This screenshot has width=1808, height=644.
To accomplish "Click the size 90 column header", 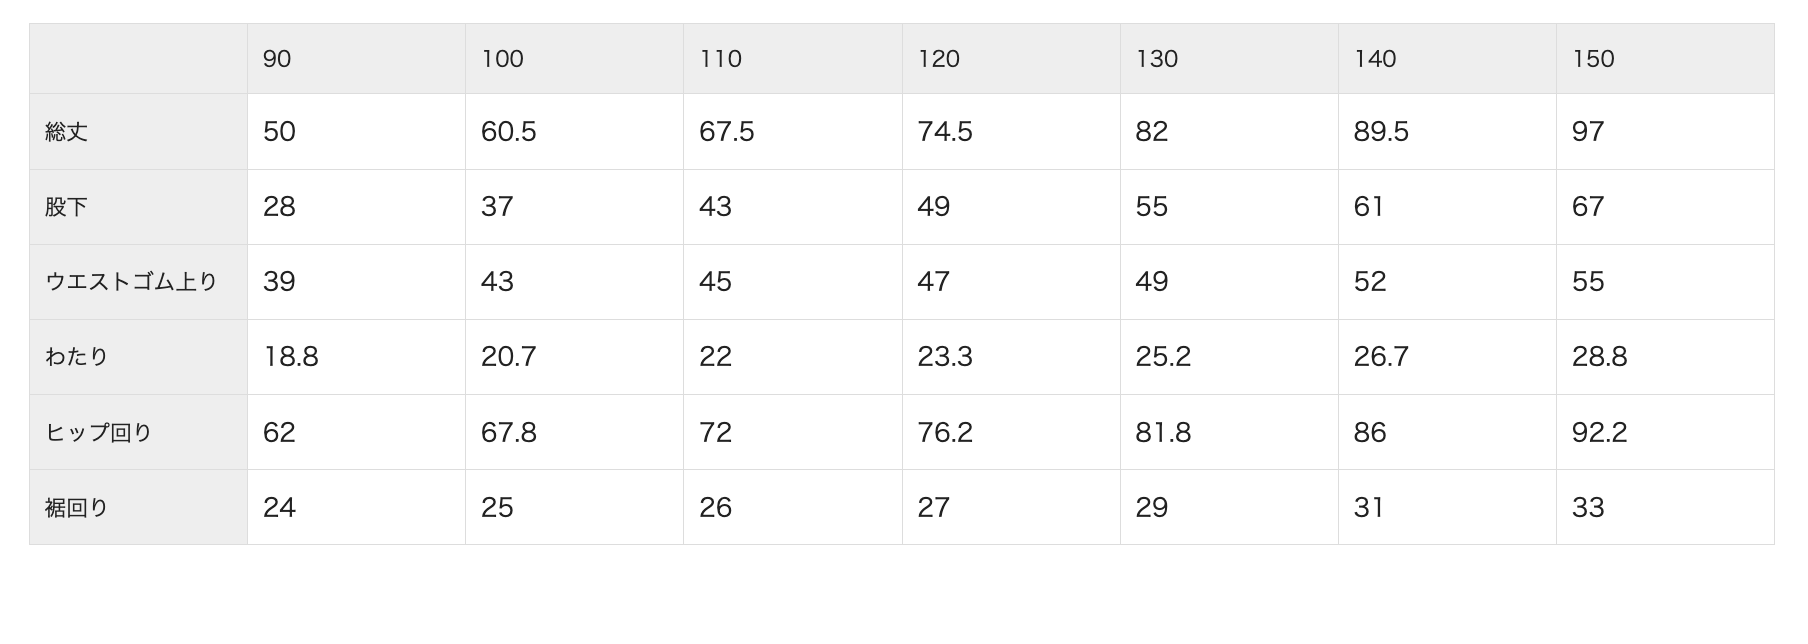I will coord(277,59).
